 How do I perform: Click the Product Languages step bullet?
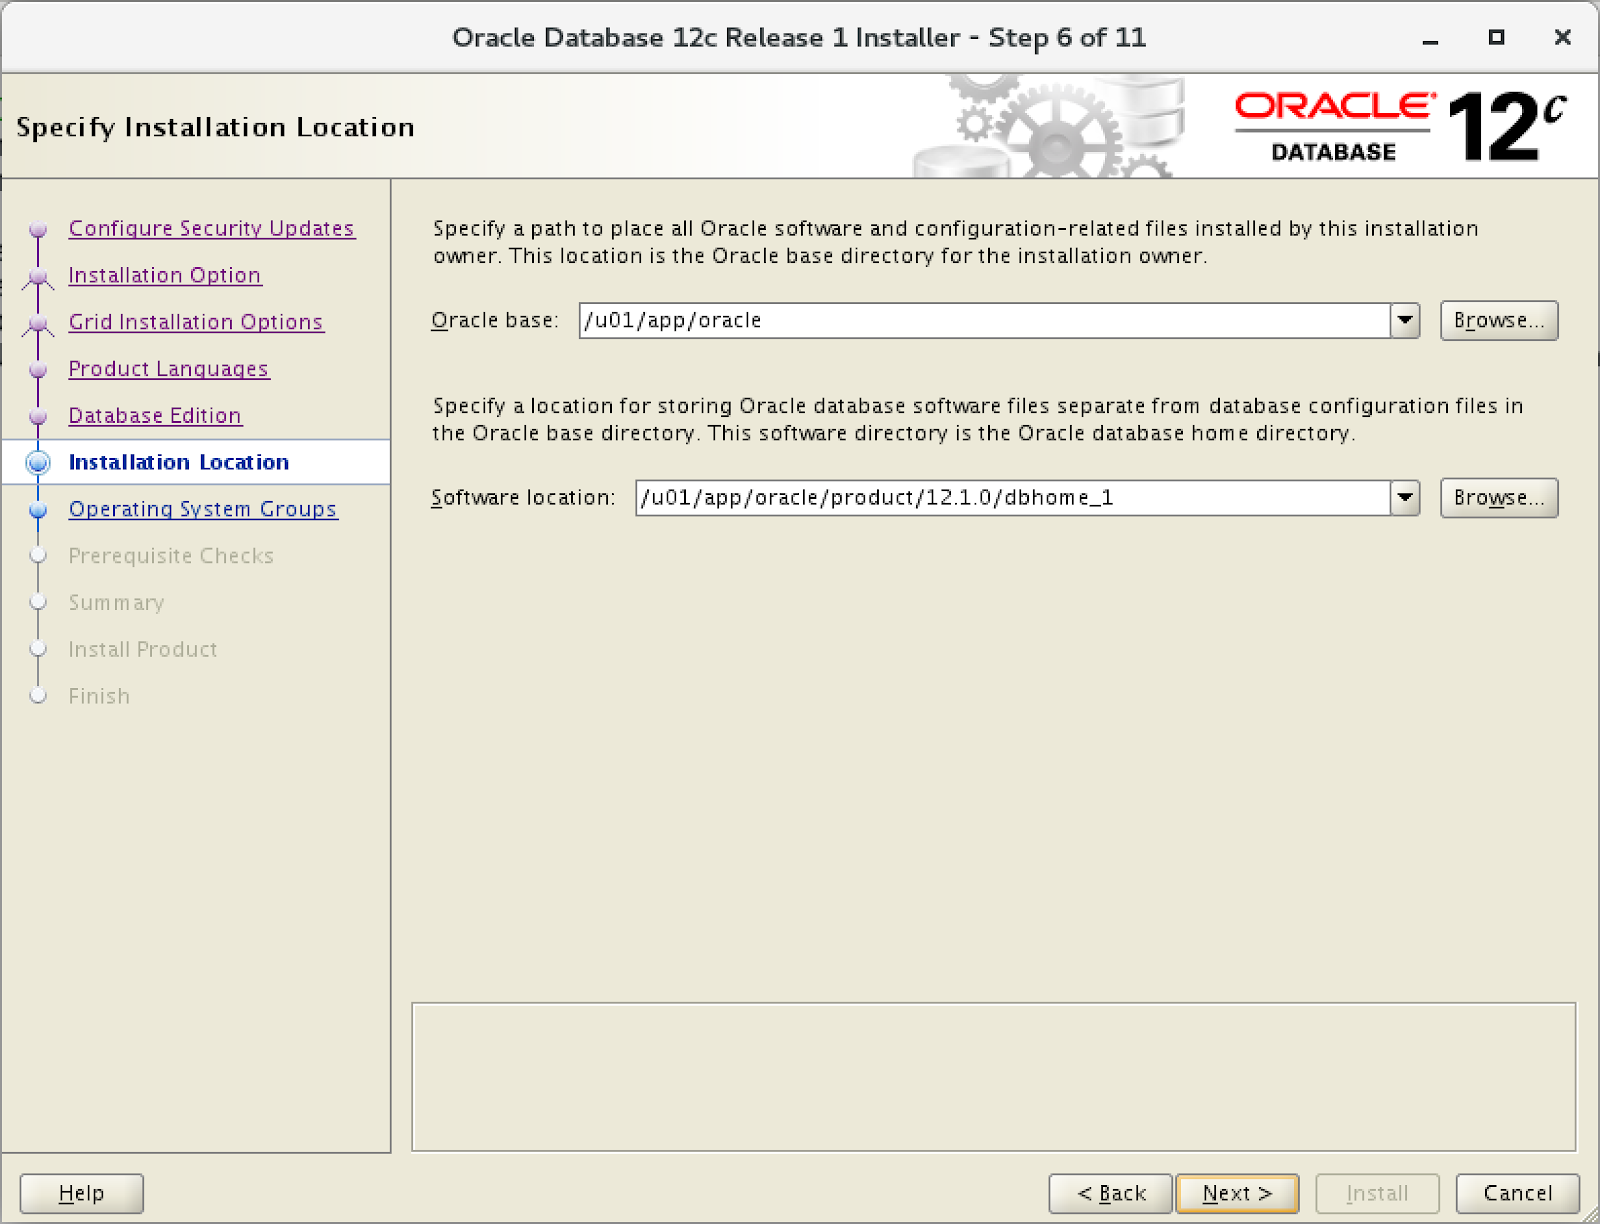38,370
